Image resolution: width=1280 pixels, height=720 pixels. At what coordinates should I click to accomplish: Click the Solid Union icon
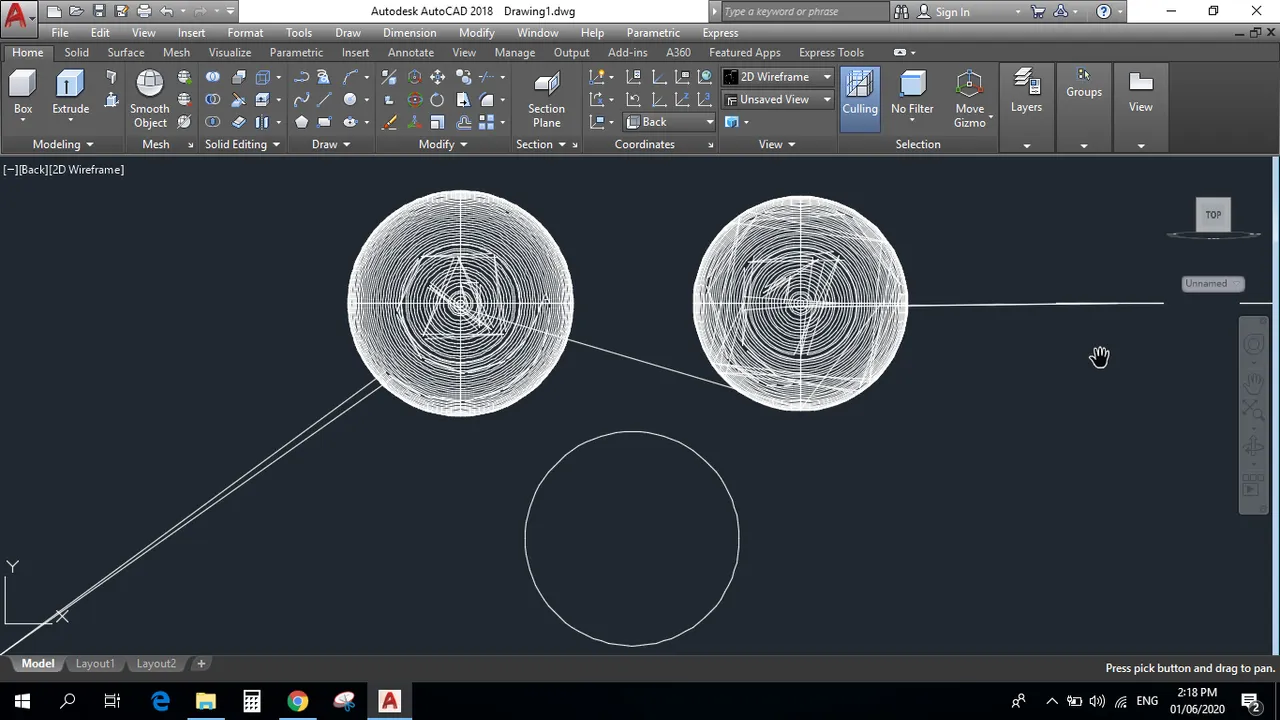point(212,77)
